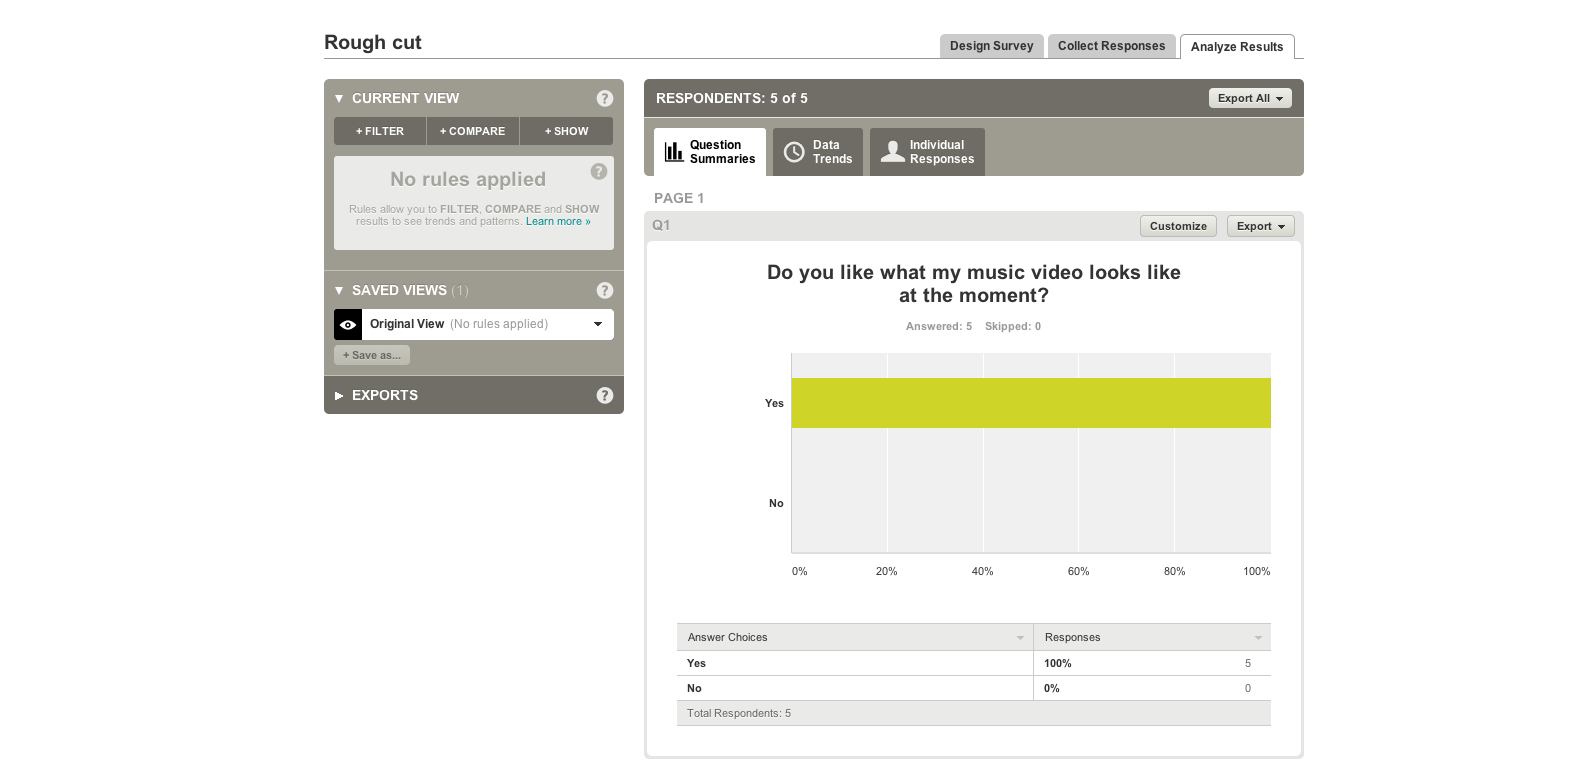Screen dimensions: 1576x775
Task: Click help icon beside Saved Views
Action: tap(604, 290)
